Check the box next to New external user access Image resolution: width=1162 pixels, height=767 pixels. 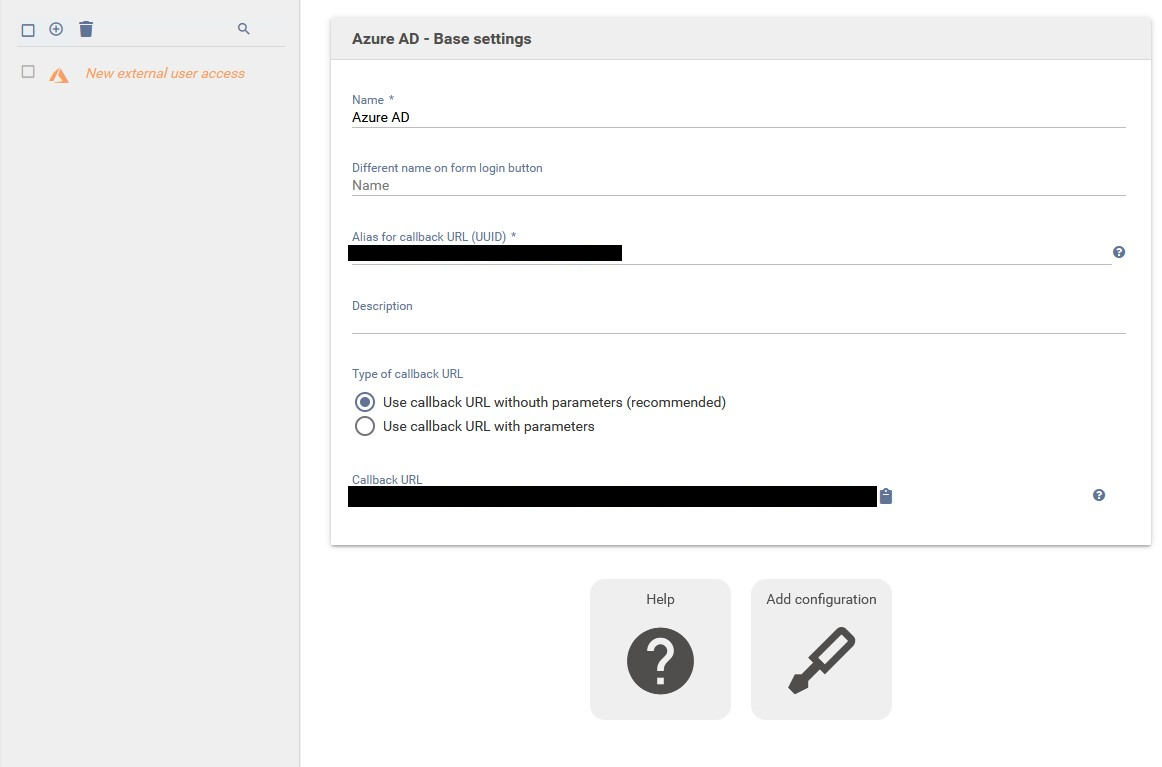tap(28, 72)
